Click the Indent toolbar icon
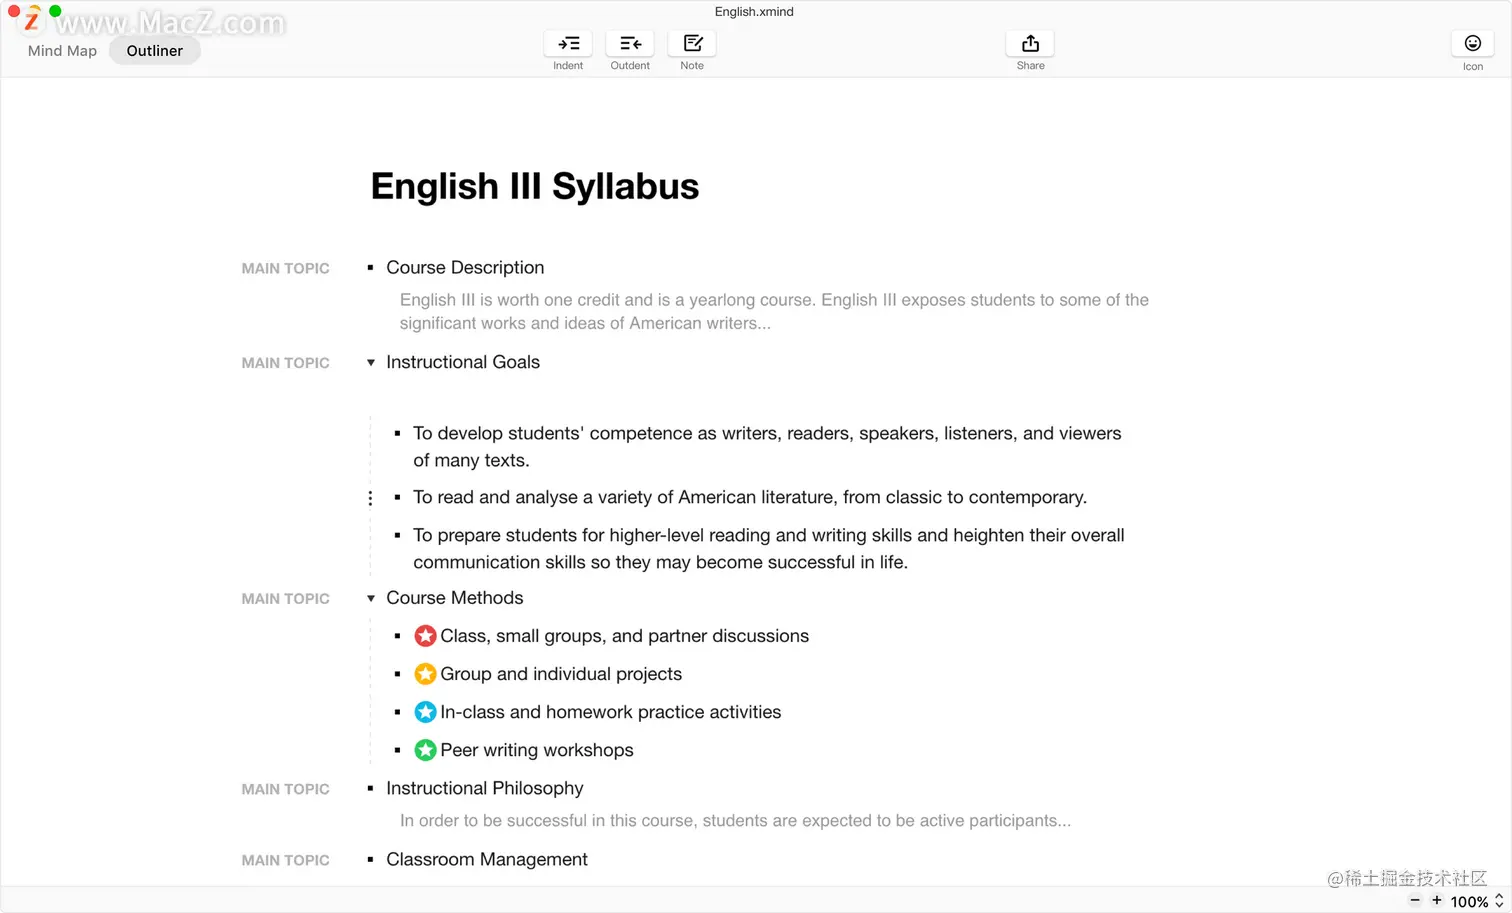Screen dimensions: 1512x913 [568, 43]
